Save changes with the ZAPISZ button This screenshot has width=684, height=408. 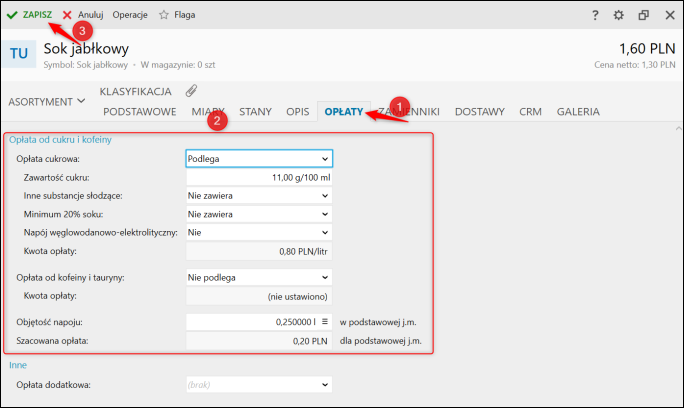[29, 15]
